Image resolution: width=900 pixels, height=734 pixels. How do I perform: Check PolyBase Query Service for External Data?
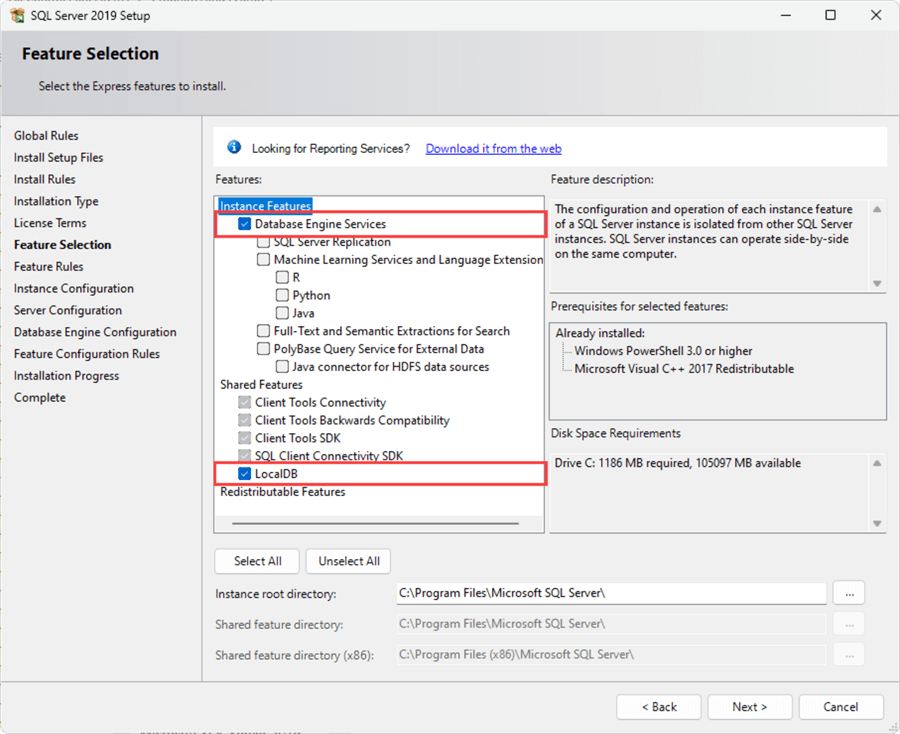(x=263, y=348)
